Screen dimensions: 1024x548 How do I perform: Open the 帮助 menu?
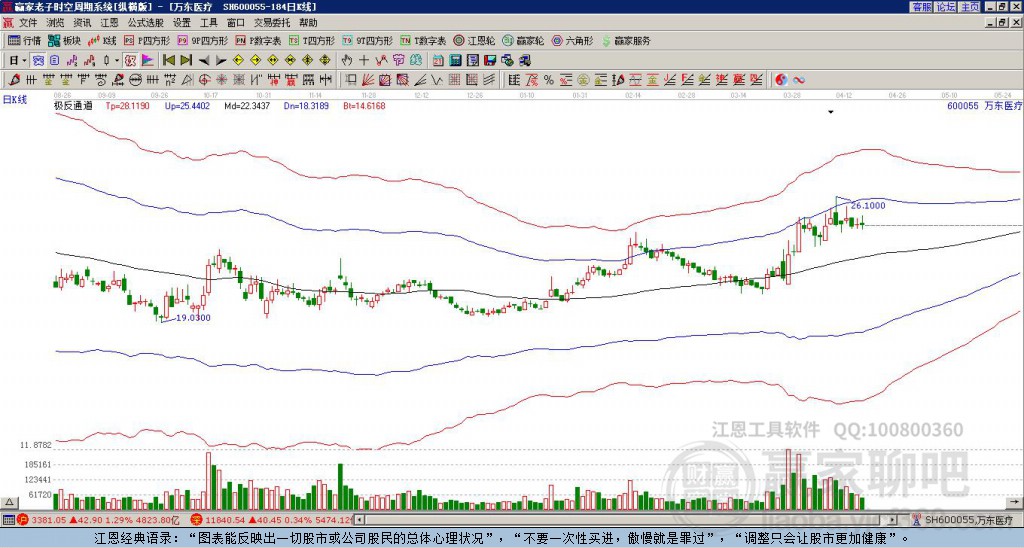[308, 23]
